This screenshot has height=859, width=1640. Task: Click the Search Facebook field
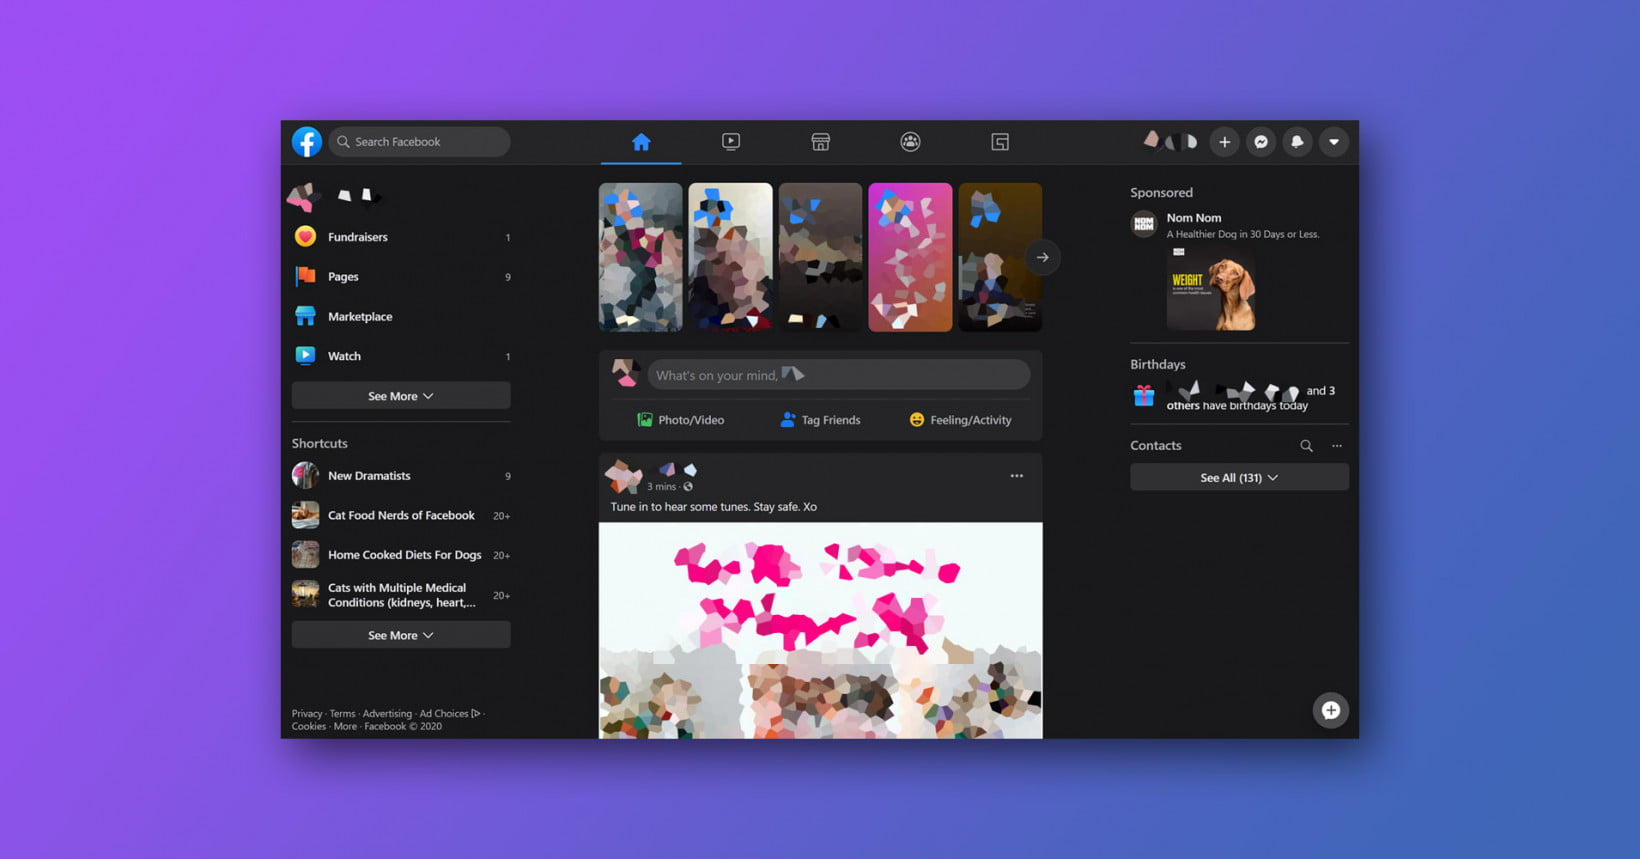tap(420, 142)
